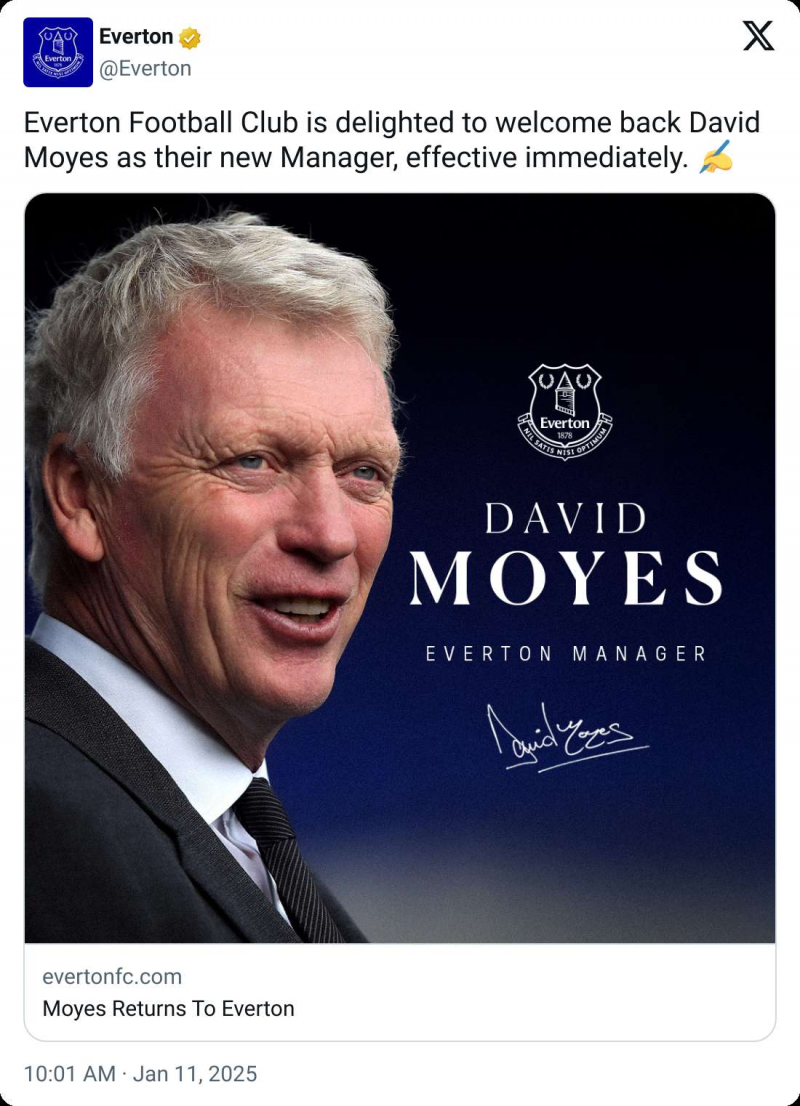Click the Jan 11, 2025 date

pos(195,1074)
